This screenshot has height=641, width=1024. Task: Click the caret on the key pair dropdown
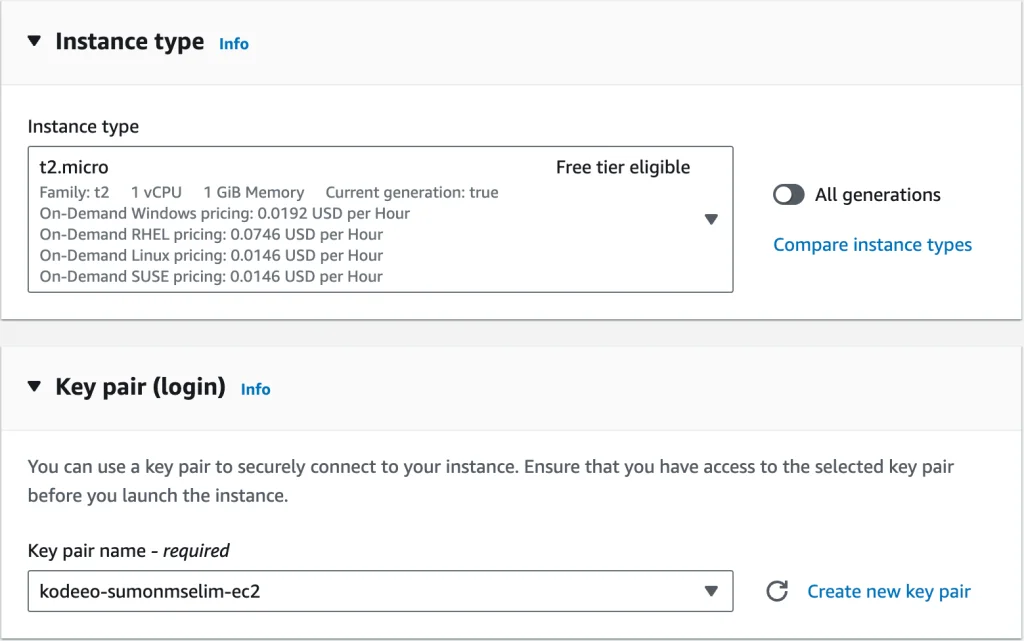711,591
